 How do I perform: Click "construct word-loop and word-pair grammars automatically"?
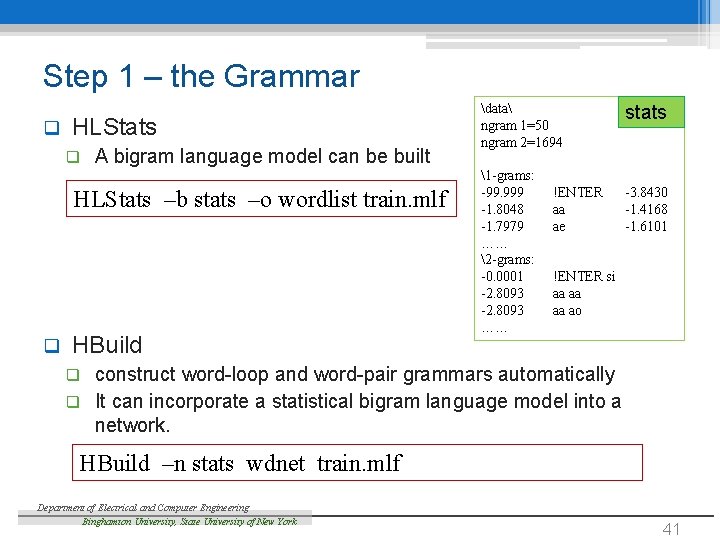tap(354, 375)
